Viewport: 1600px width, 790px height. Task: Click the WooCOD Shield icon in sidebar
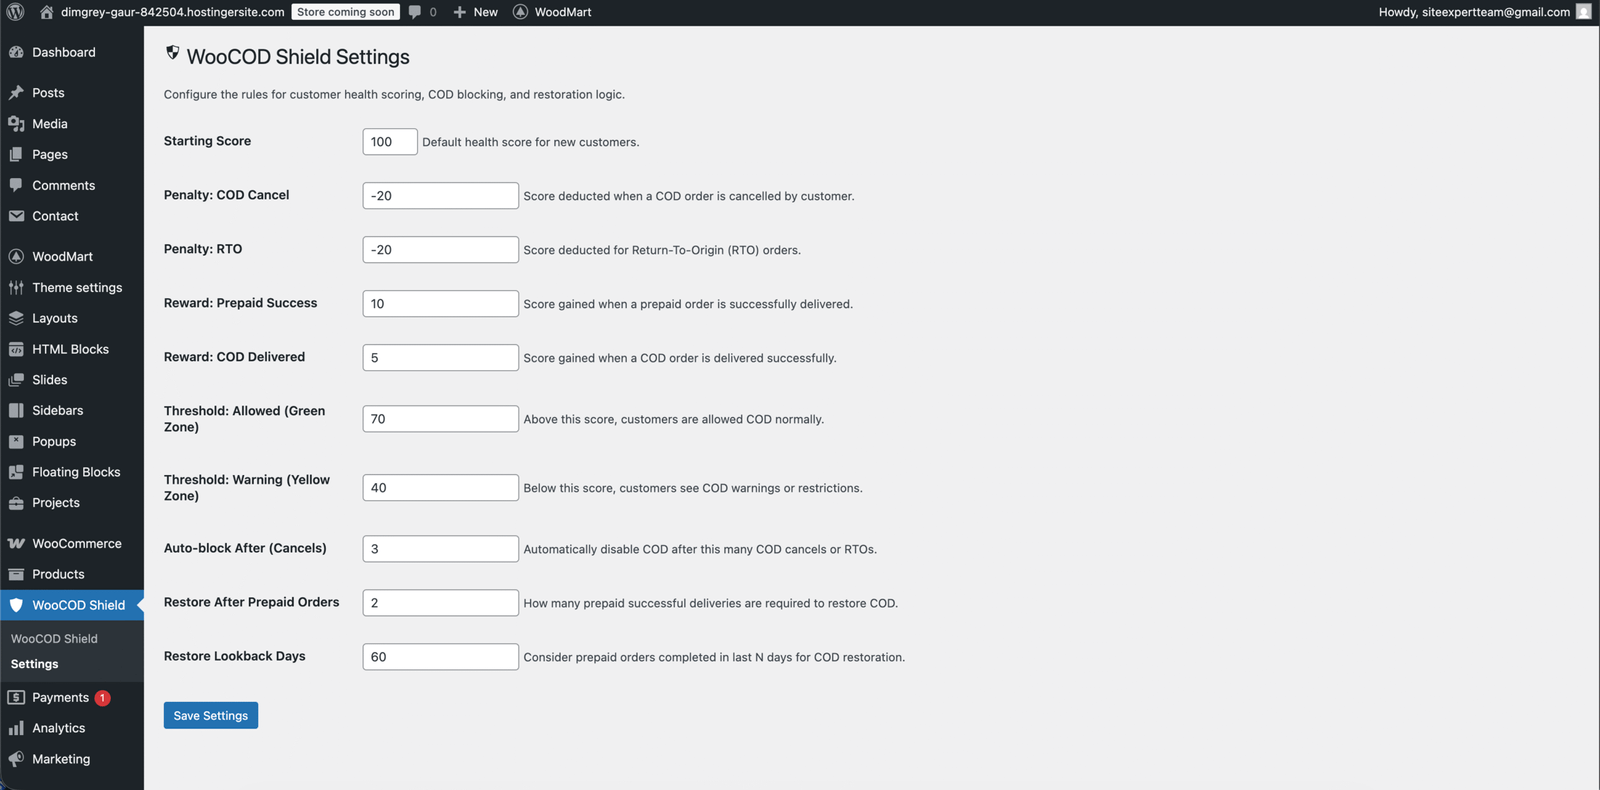coord(16,605)
